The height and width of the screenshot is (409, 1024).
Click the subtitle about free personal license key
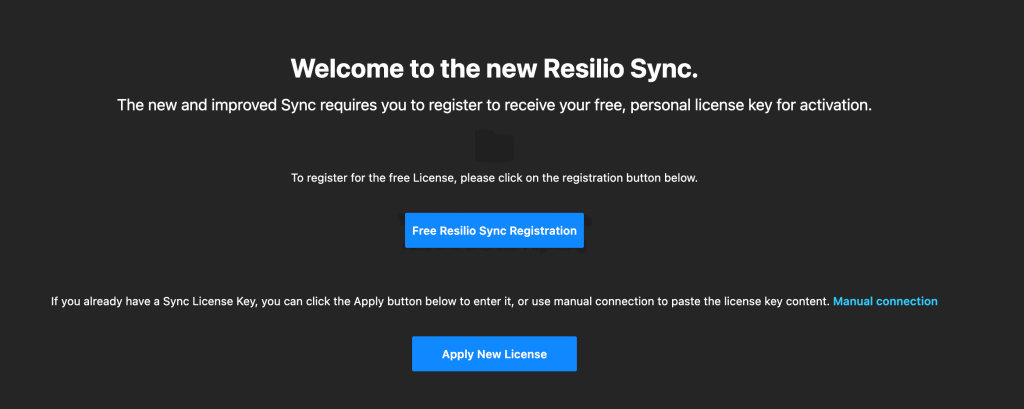(494, 105)
